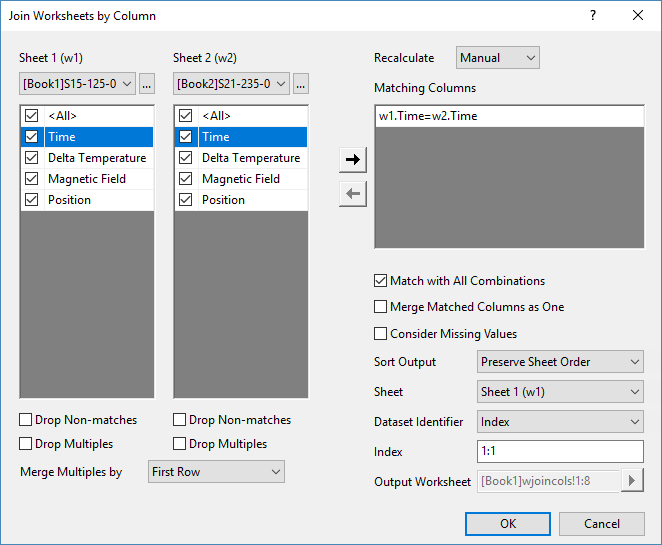Click the right arrow add-match button

(x=352, y=160)
